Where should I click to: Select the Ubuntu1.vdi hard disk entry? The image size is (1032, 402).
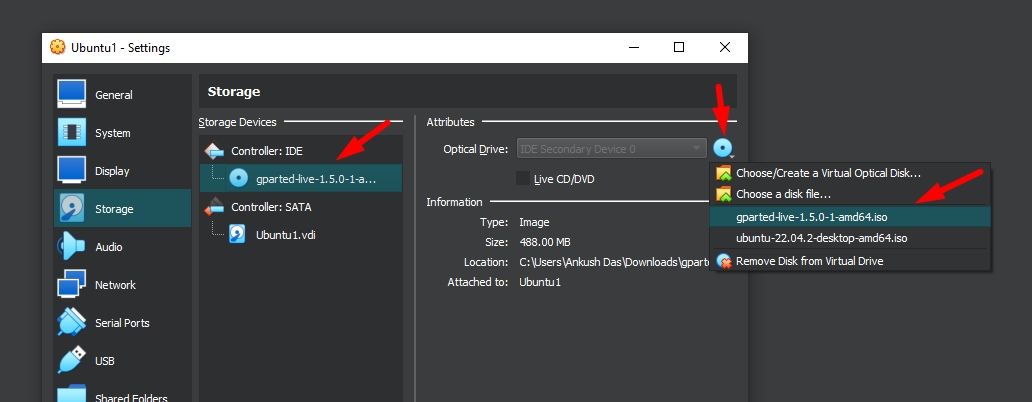[301, 234]
